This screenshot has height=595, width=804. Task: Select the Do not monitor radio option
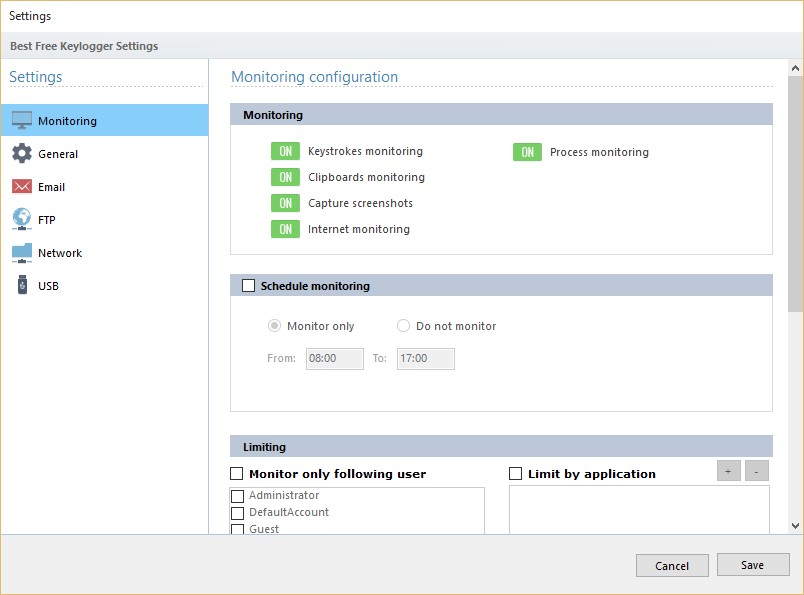404,326
